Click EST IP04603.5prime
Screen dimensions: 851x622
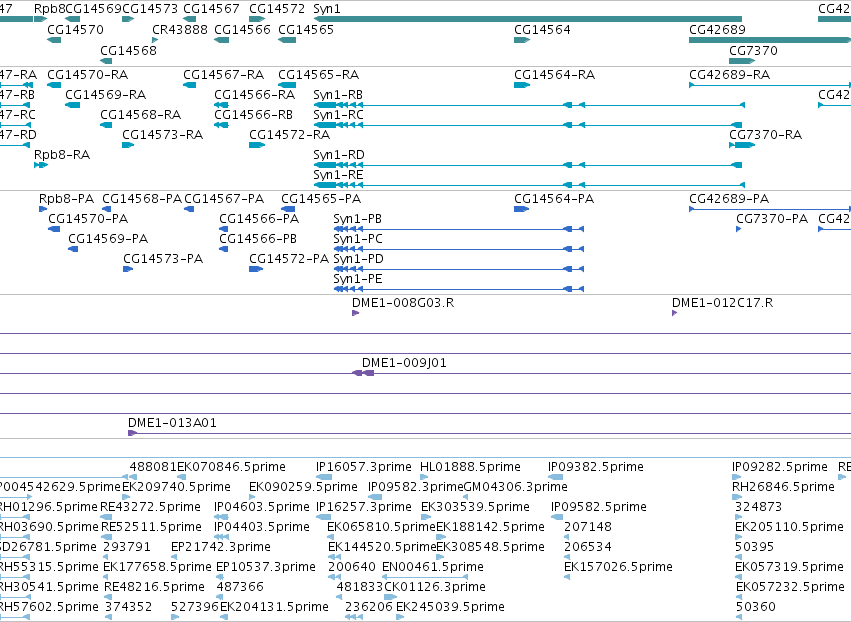coord(221,517)
